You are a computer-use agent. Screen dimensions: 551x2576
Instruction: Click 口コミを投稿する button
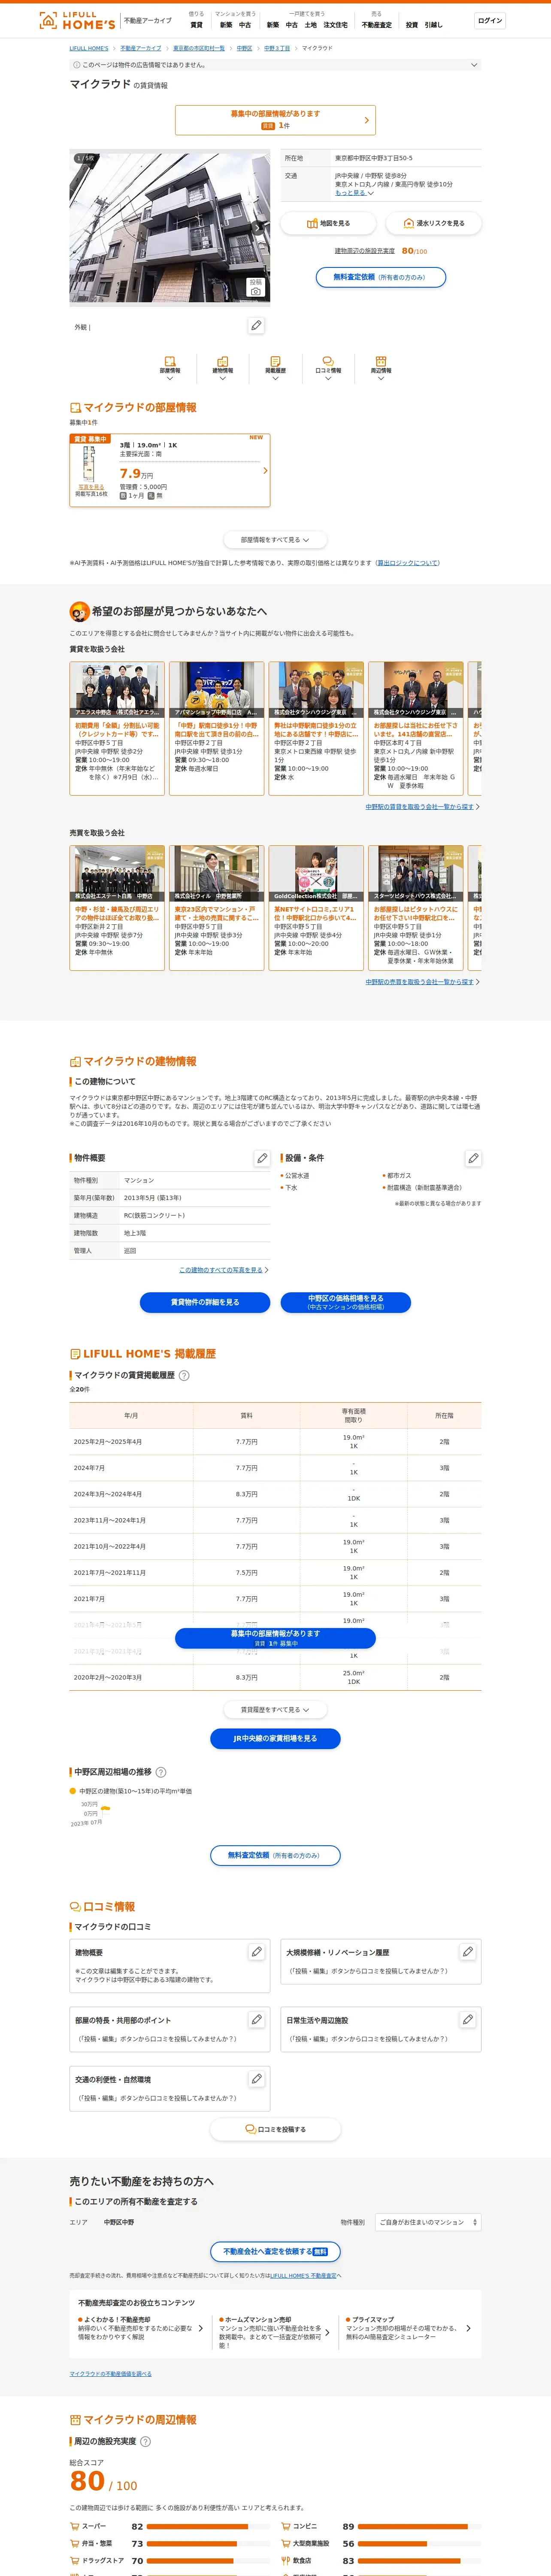[275, 2129]
